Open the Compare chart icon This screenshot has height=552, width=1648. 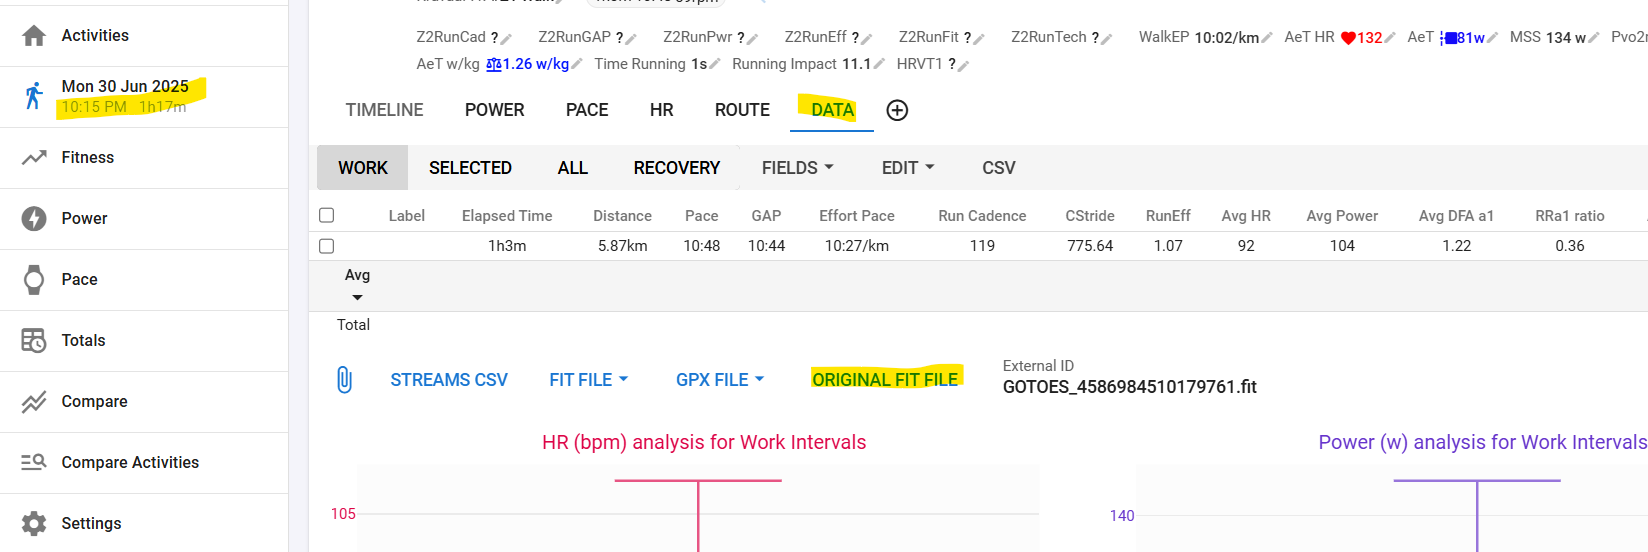[x=34, y=402]
